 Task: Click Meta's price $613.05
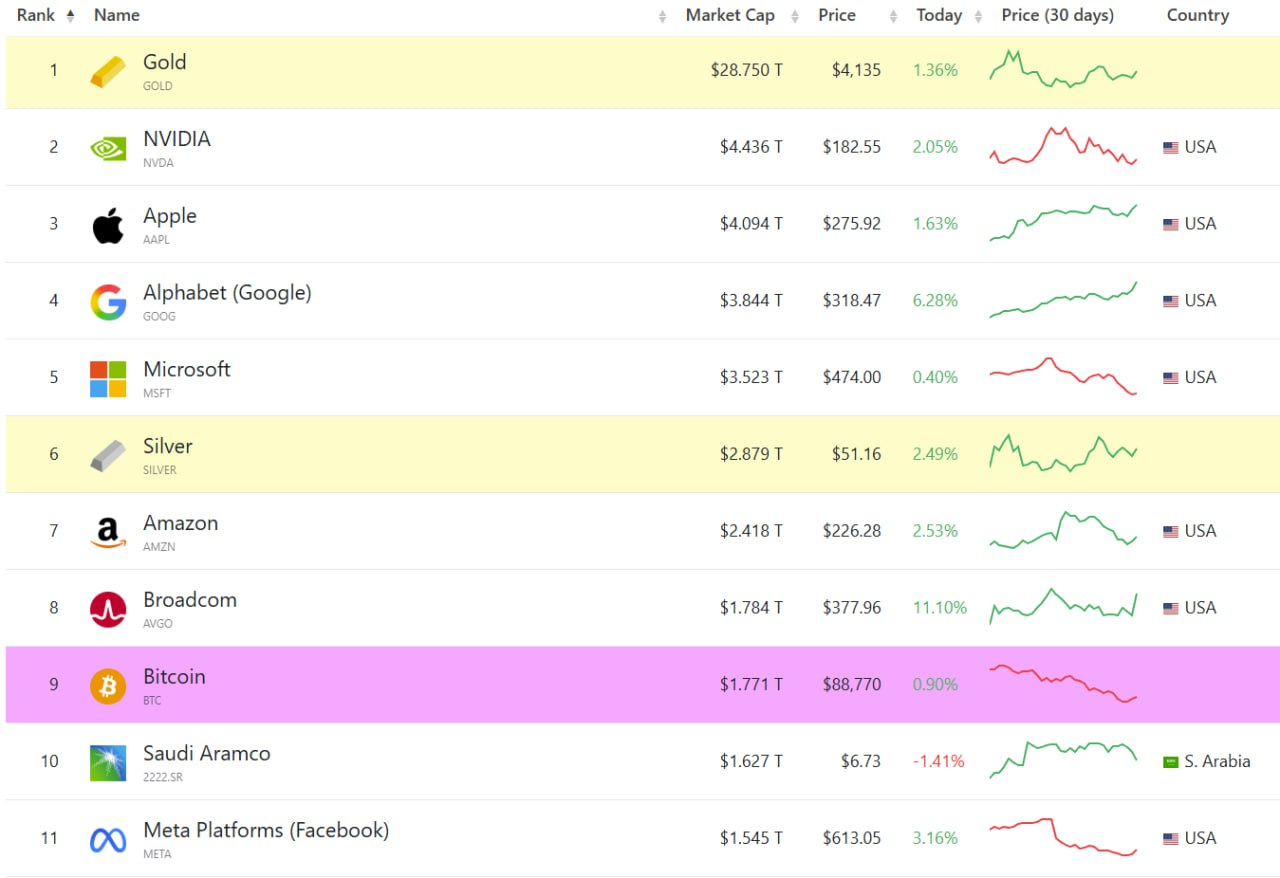[x=852, y=839]
